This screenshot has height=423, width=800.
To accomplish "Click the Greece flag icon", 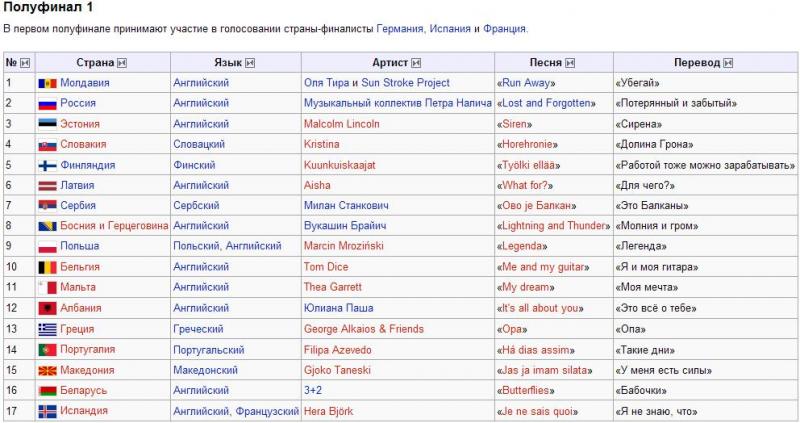I will click(47, 330).
